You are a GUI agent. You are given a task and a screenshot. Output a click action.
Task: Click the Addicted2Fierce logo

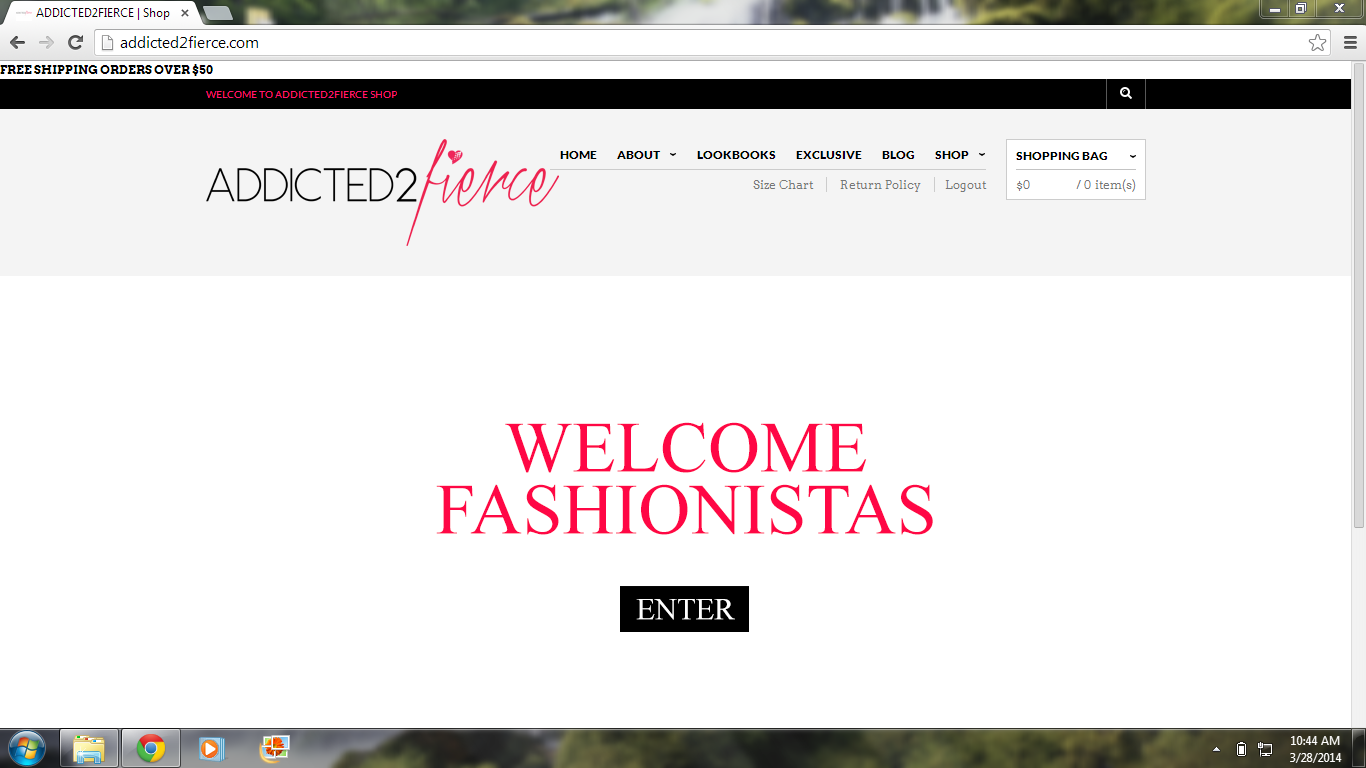382,190
